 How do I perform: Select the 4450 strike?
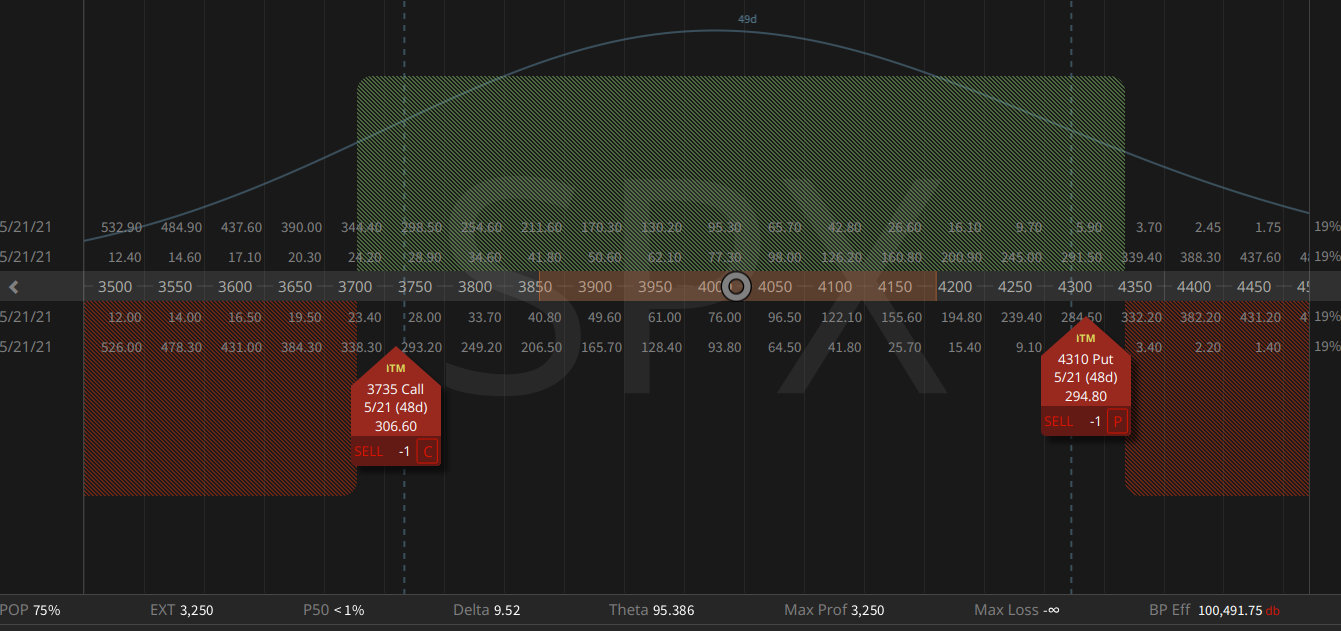click(1255, 287)
